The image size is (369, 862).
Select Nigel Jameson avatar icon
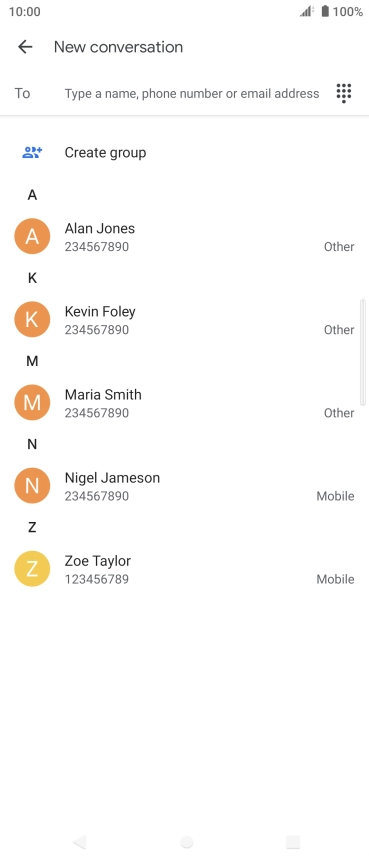tap(32, 485)
